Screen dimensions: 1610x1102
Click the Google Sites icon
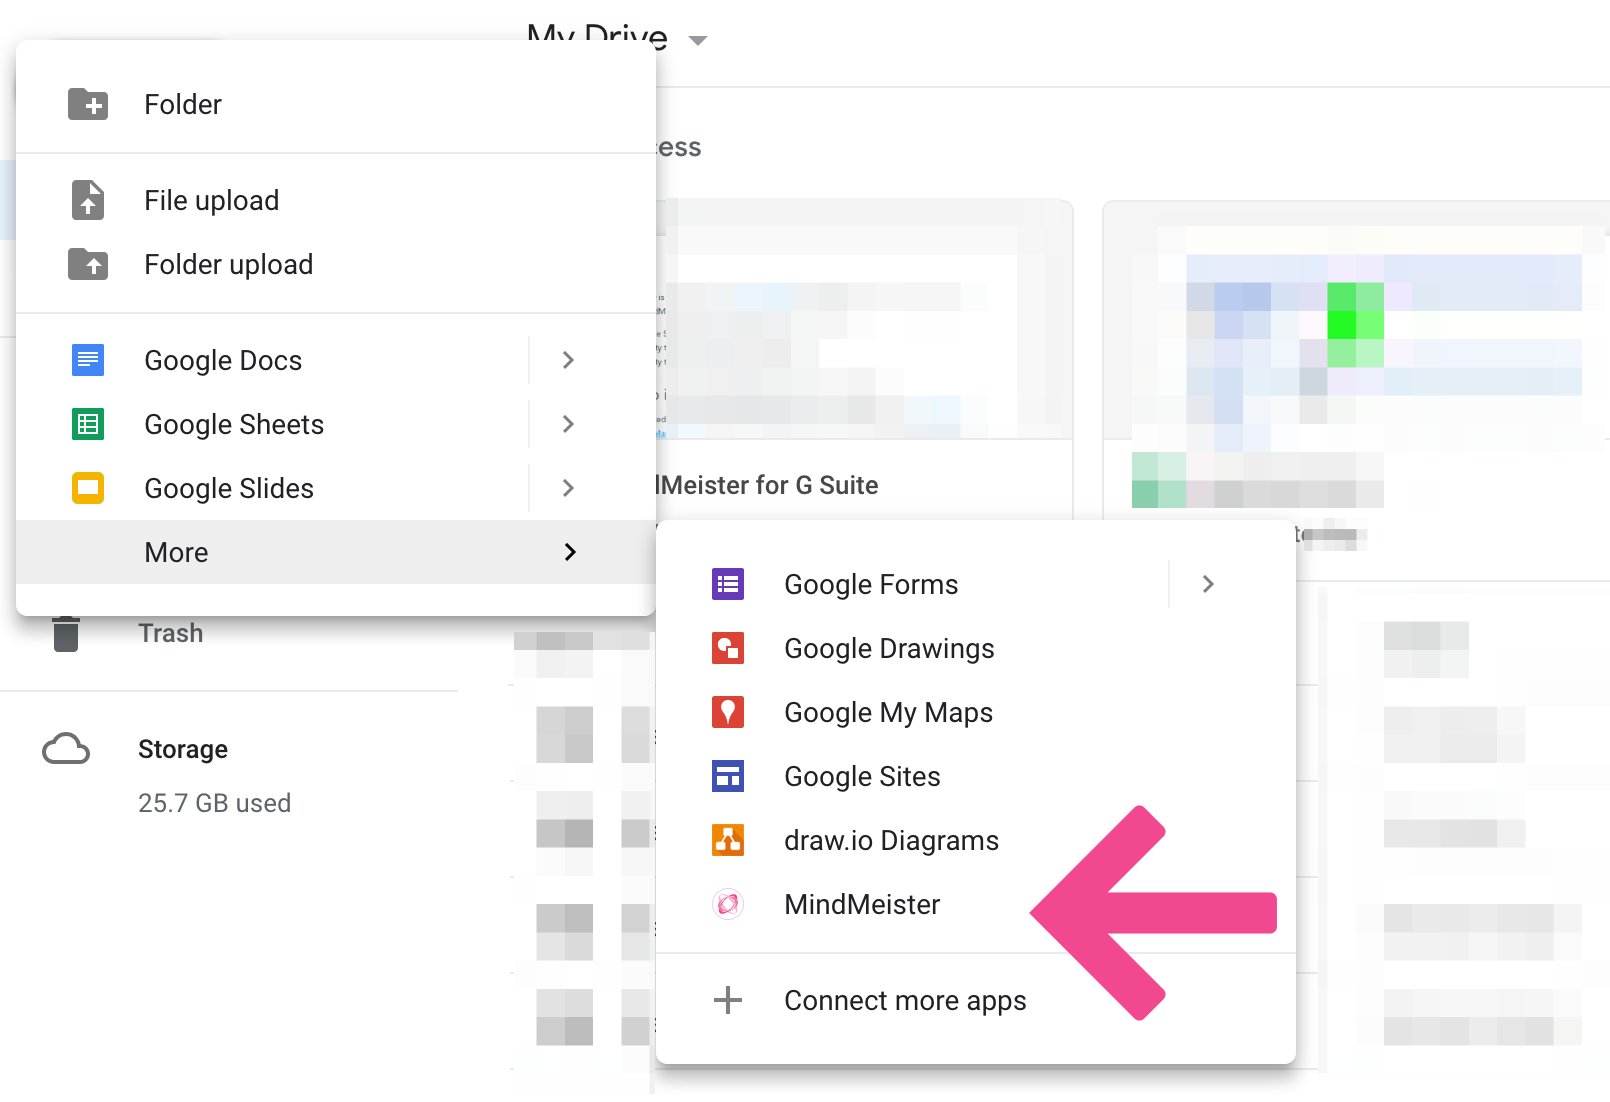728,776
